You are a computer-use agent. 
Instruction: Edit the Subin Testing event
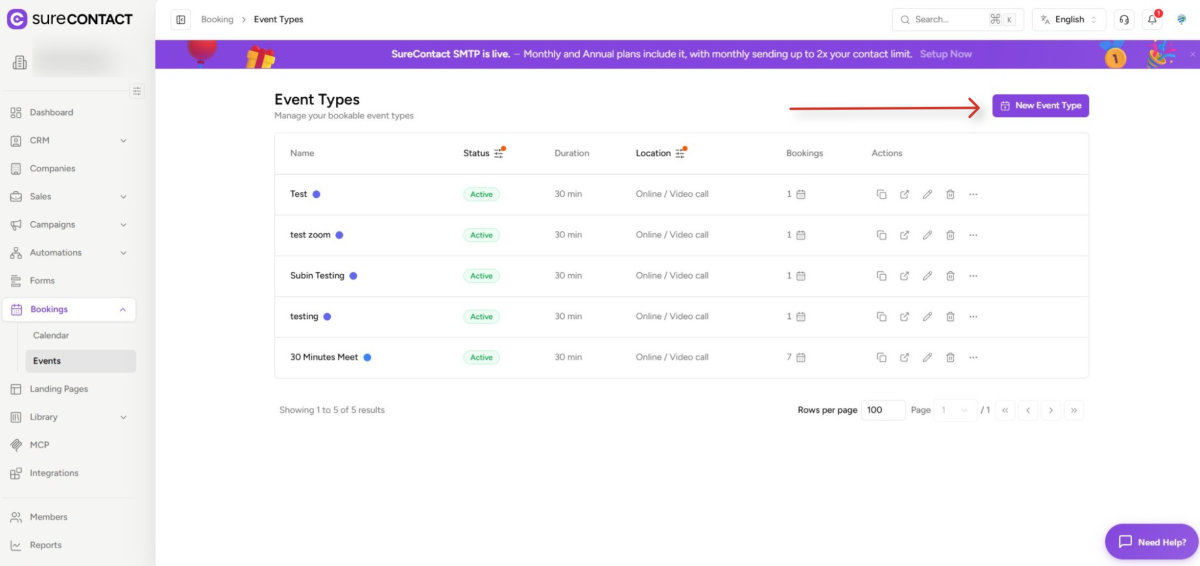point(927,276)
